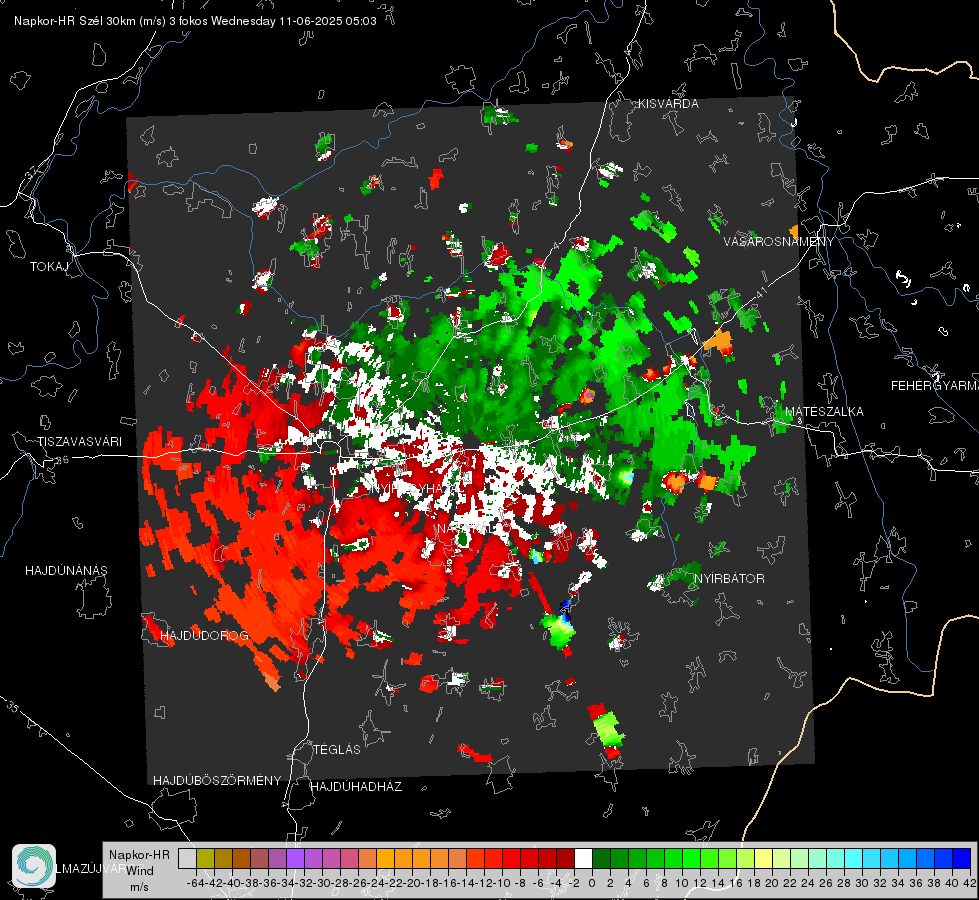Select the NYÍRBÁTOR city label
This screenshot has width=979, height=900.
pyautogui.click(x=729, y=579)
